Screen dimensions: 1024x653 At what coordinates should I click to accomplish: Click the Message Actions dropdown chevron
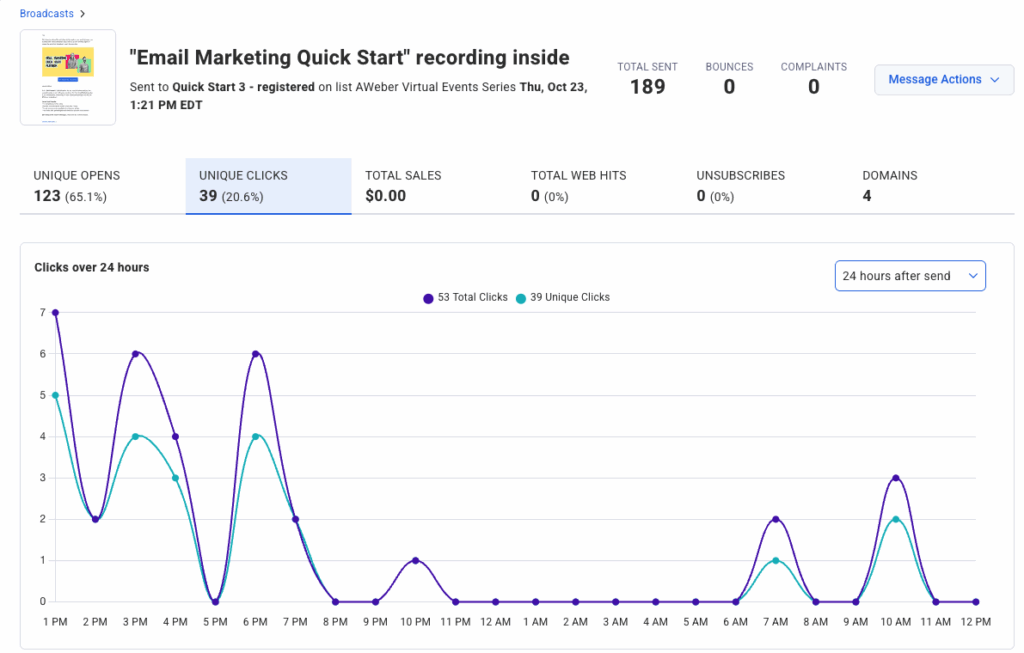[995, 79]
